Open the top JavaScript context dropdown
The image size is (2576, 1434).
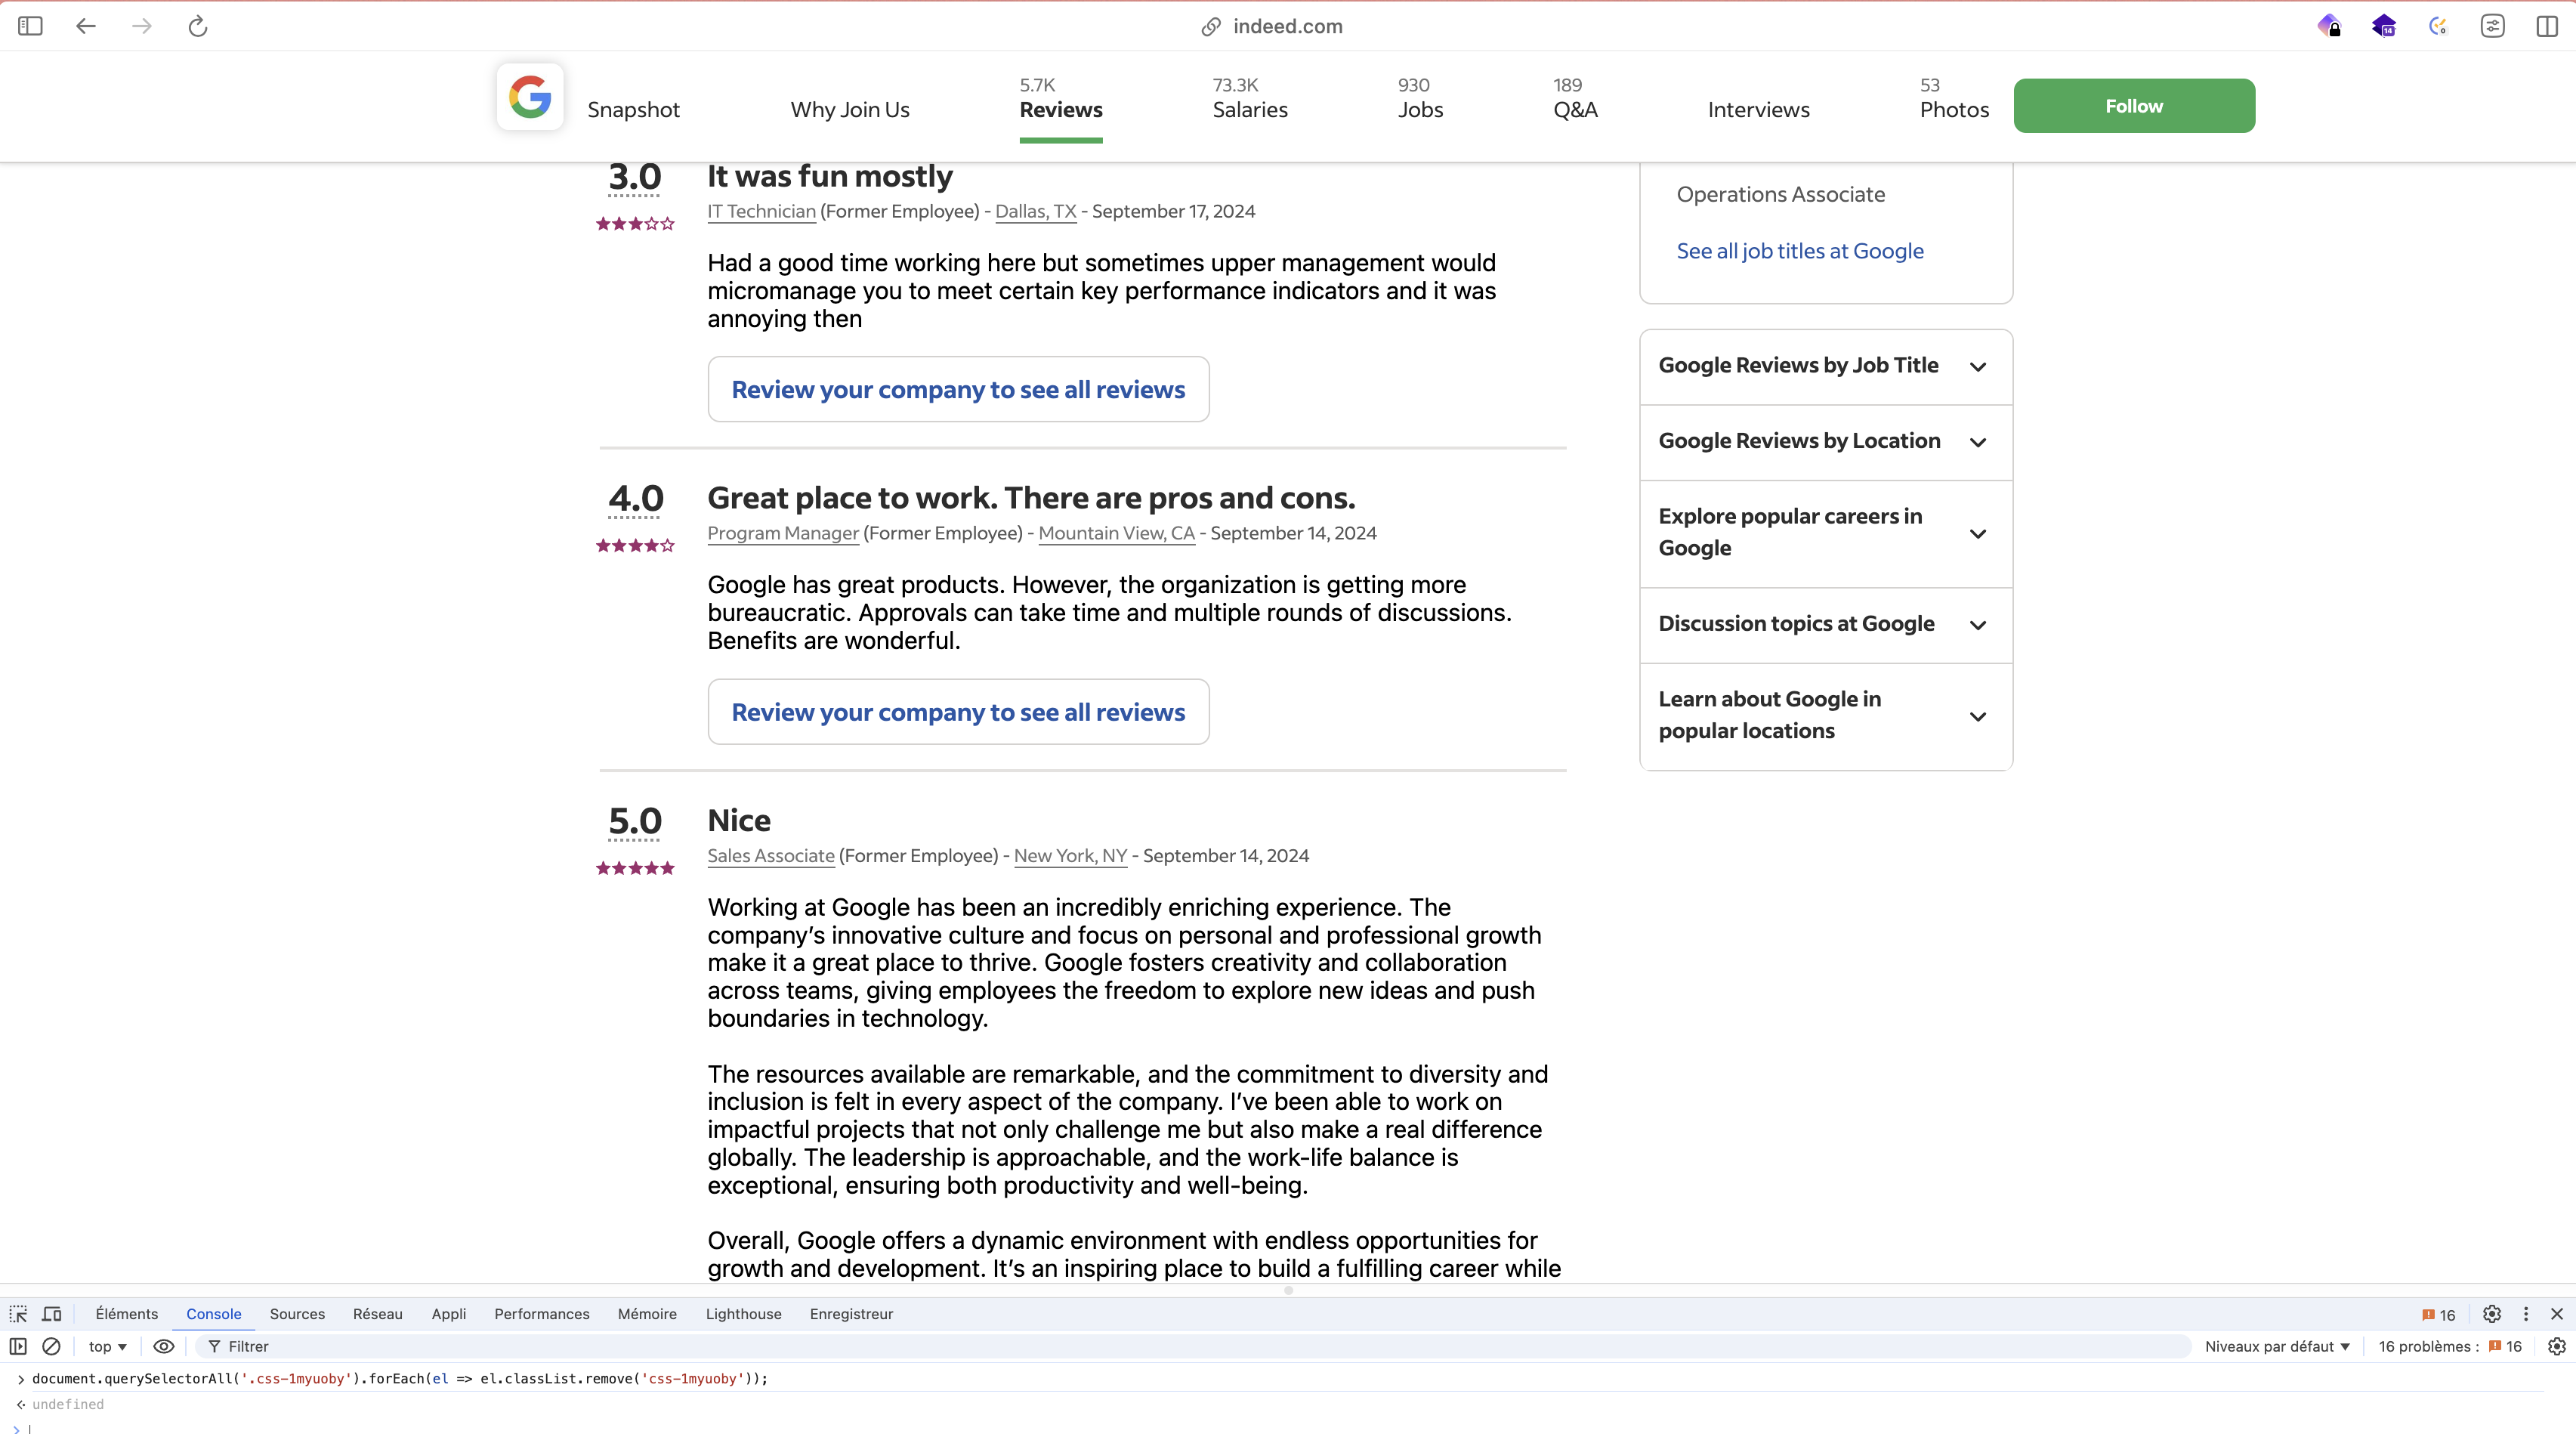(x=108, y=1346)
